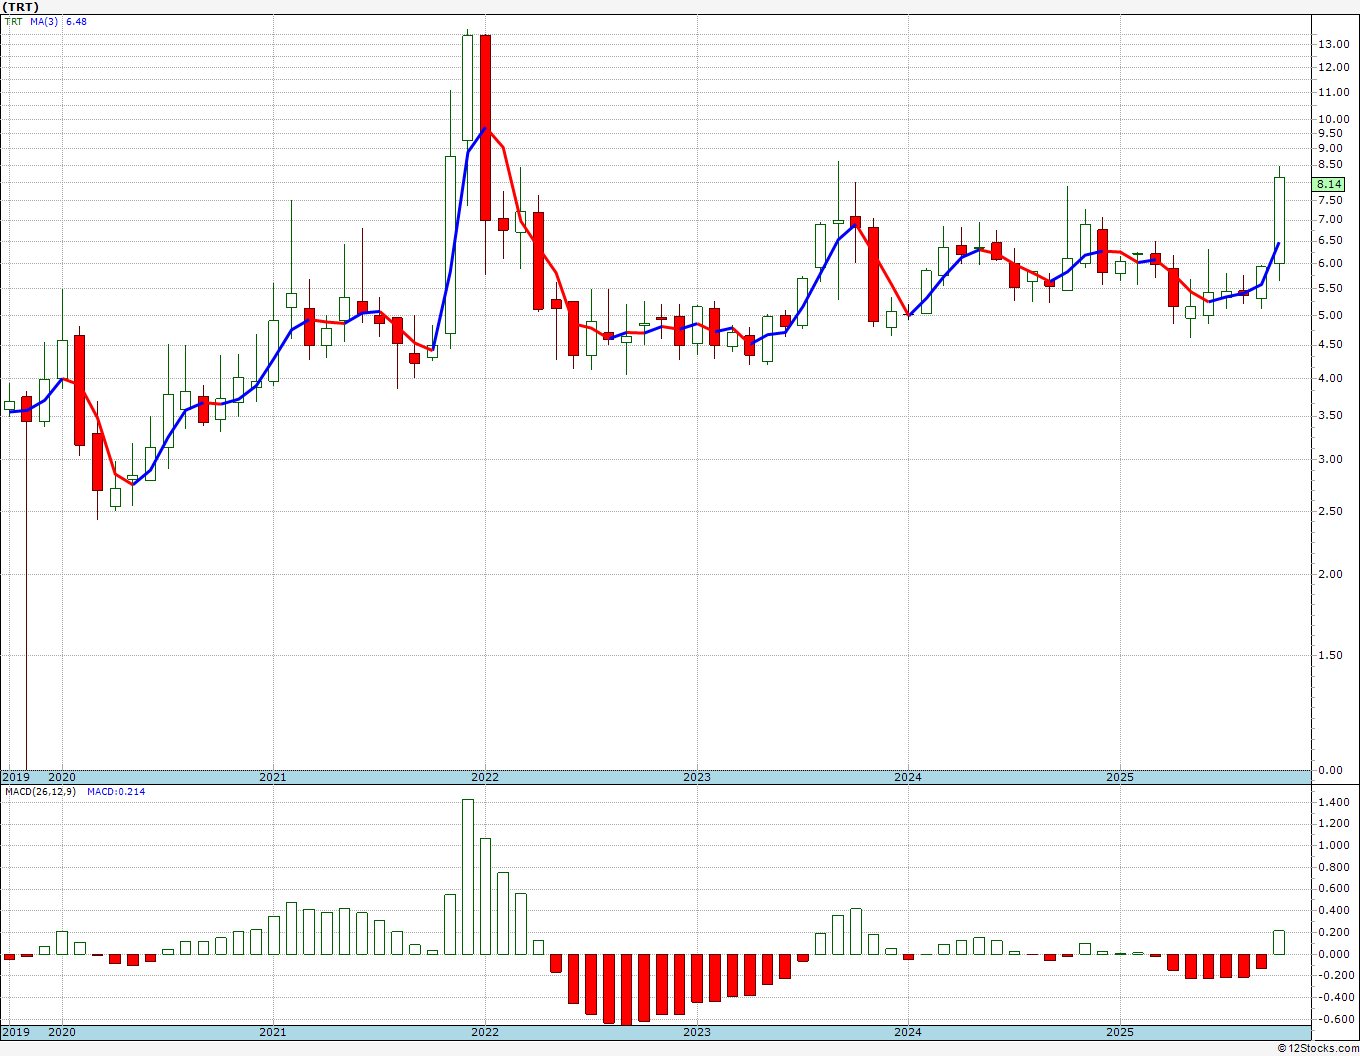The image size is (1360, 1056).
Task: Click the 7.00 price axis label
Action: pos(1330,219)
